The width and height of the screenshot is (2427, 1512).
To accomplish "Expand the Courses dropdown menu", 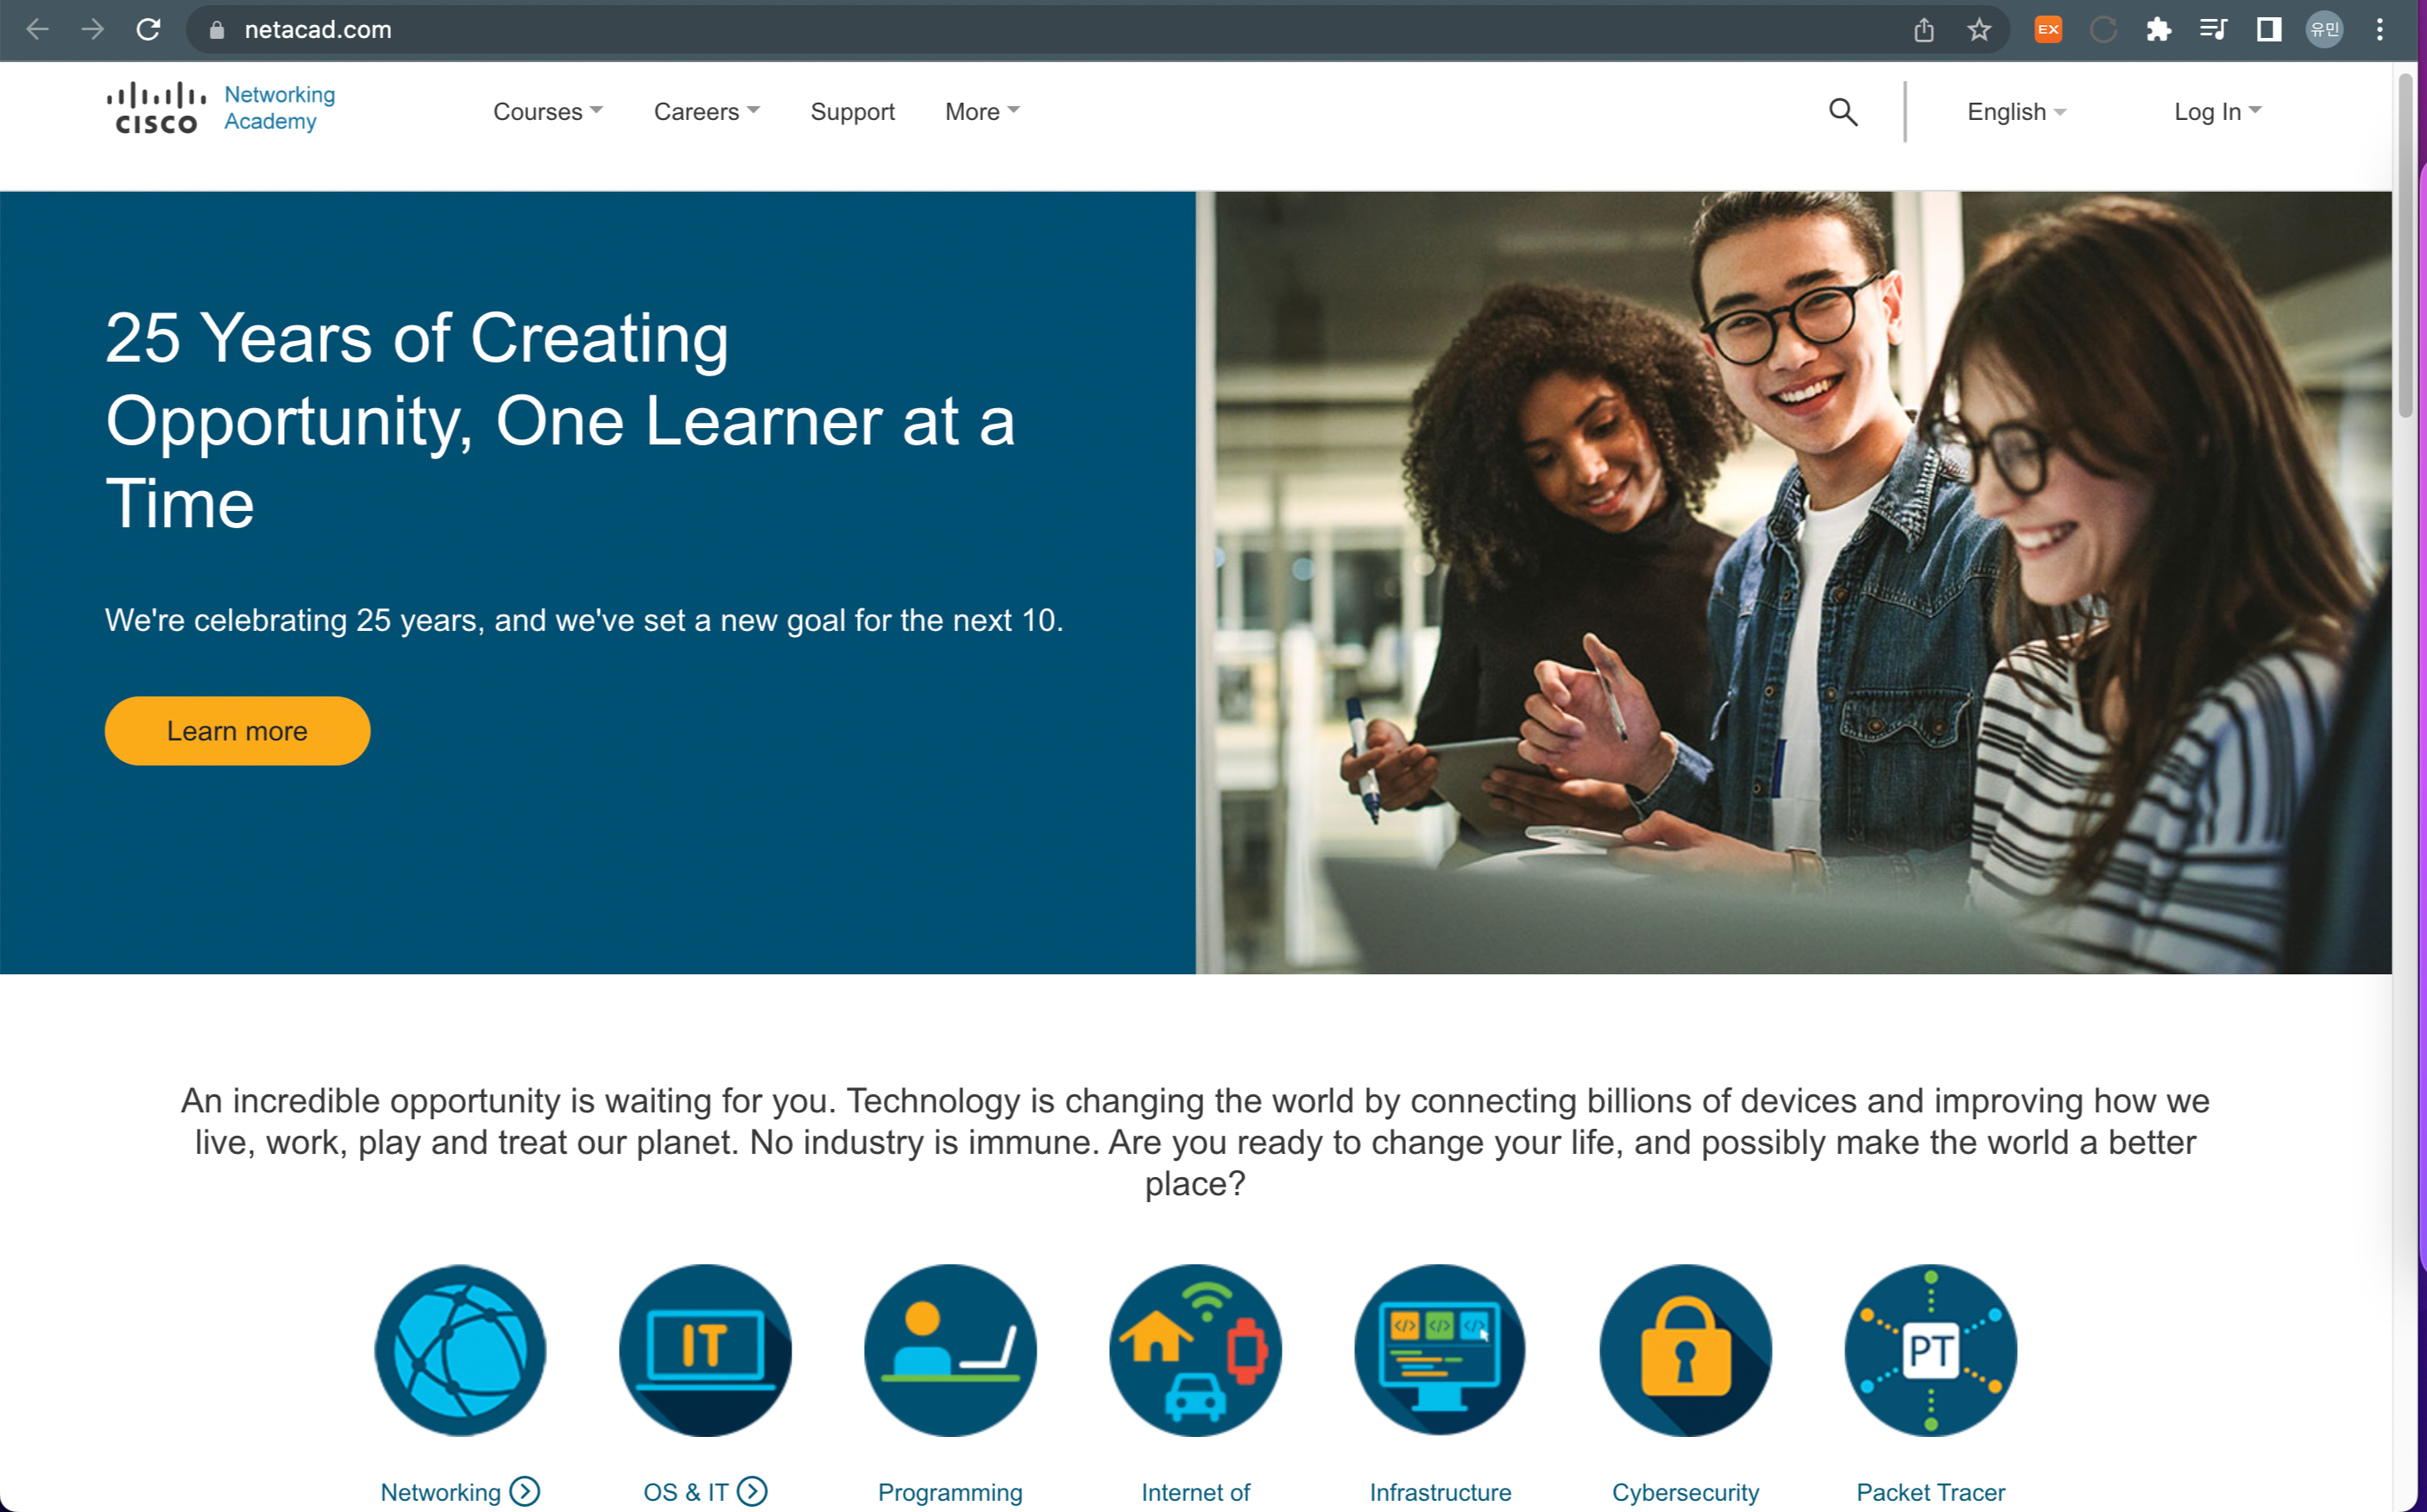I will (x=547, y=112).
